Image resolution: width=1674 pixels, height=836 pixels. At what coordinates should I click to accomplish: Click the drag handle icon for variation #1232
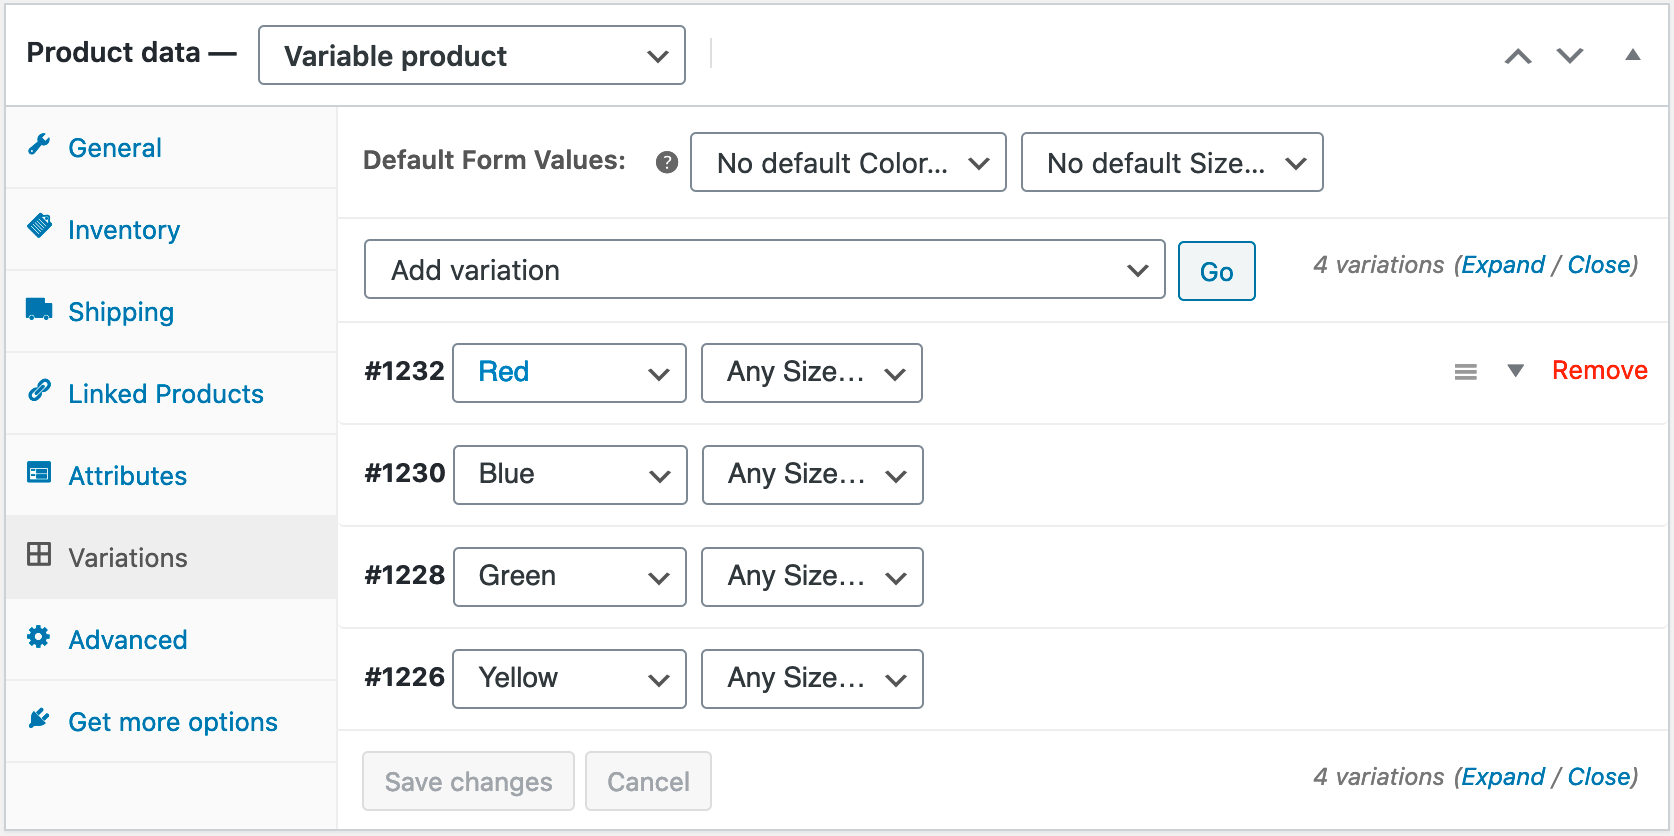[x=1465, y=372]
